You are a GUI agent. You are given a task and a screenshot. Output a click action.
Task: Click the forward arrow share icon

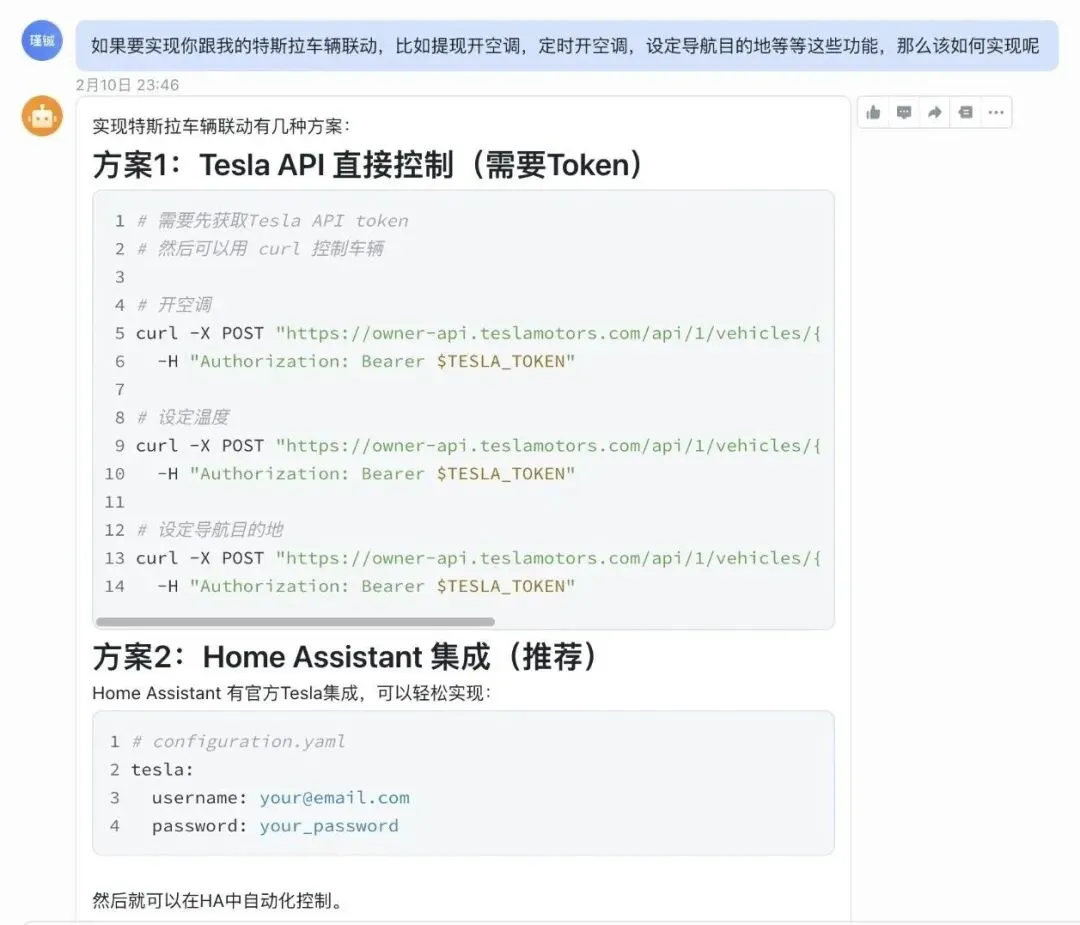pyautogui.click(x=934, y=113)
